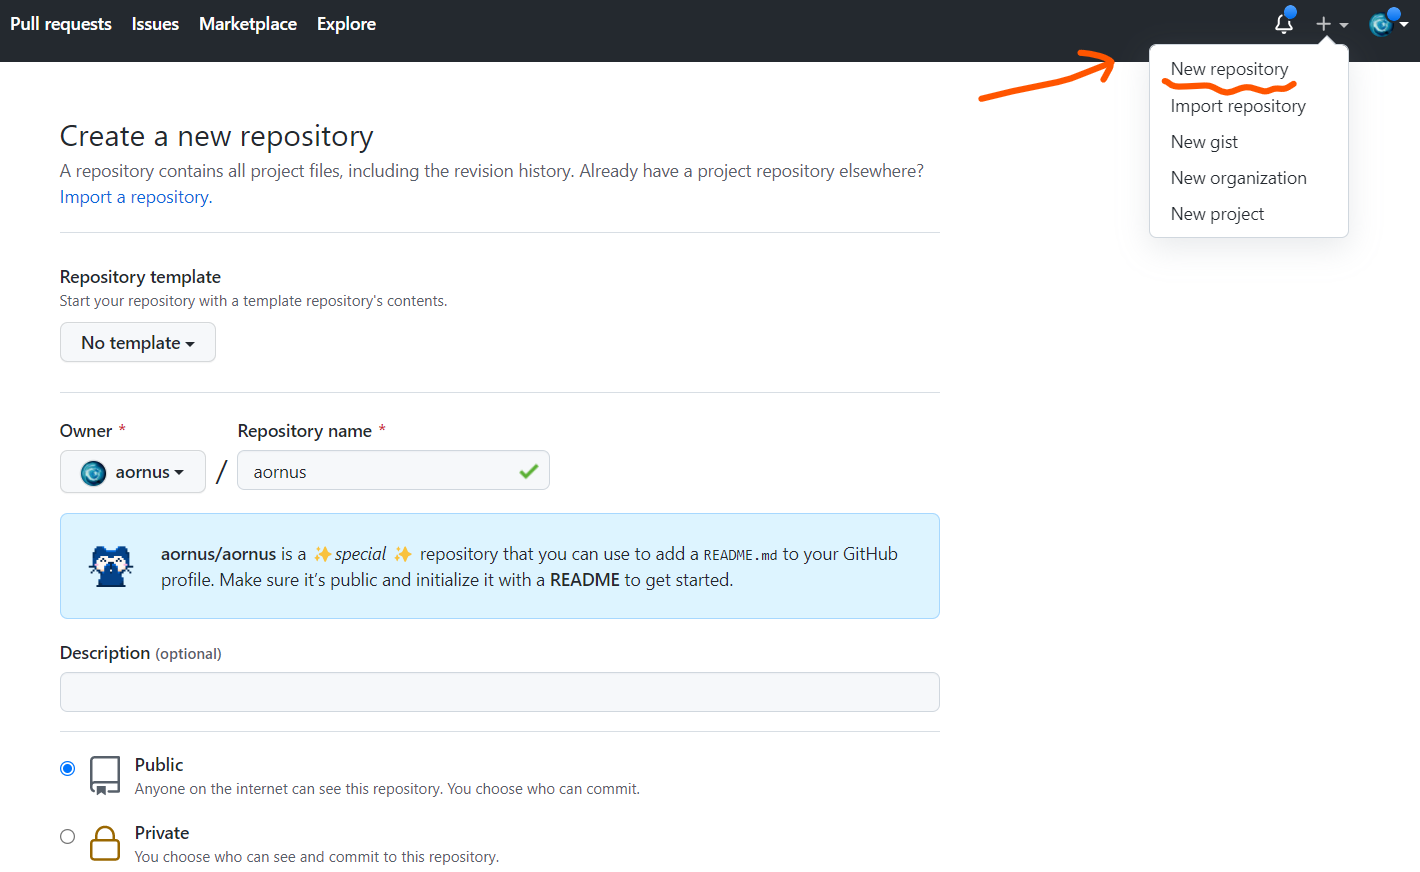Viewport: 1420px width, 872px height.
Task: Follow the Import a repository link
Action: click(136, 197)
